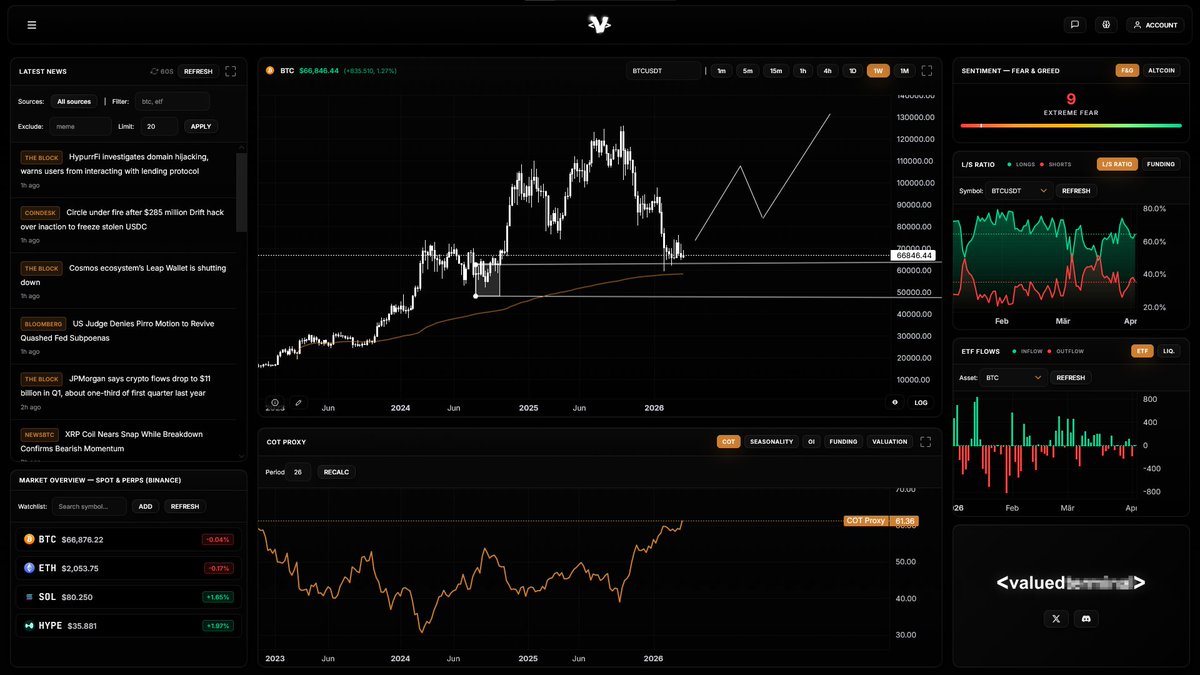Select the 1W weekly timeframe
The width and height of the screenshot is (1200, 675).
coord(878,71)
